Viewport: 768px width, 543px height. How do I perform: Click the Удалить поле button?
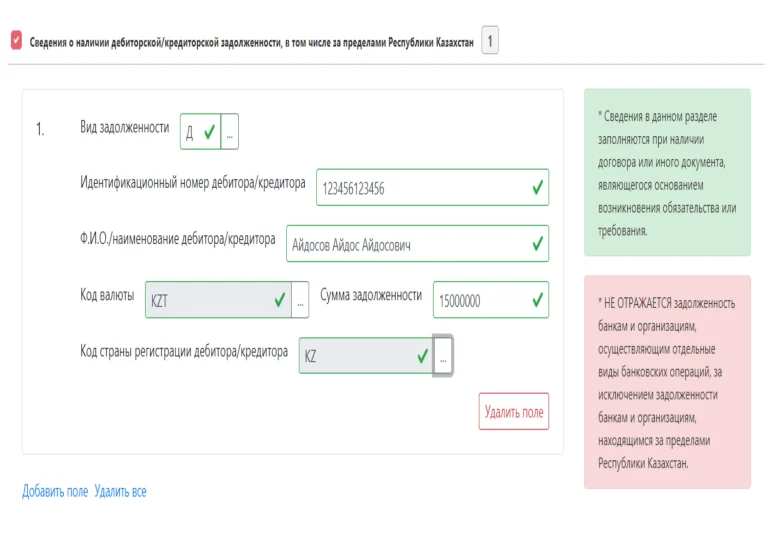[x=514, y=412]
